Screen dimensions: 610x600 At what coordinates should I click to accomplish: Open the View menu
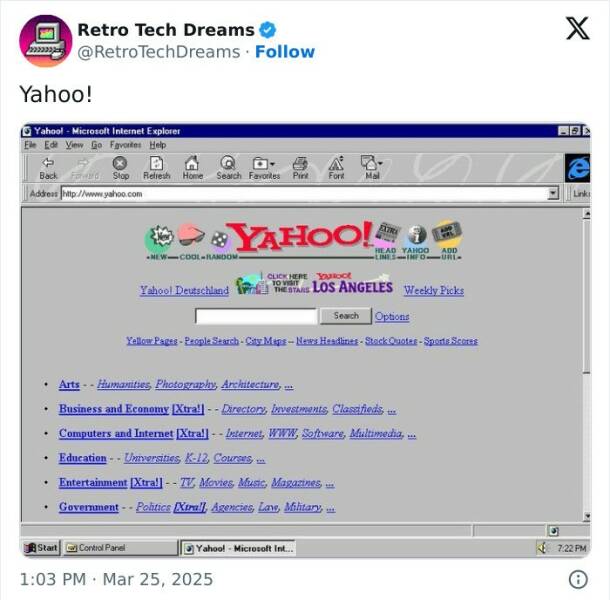(74, 145)
